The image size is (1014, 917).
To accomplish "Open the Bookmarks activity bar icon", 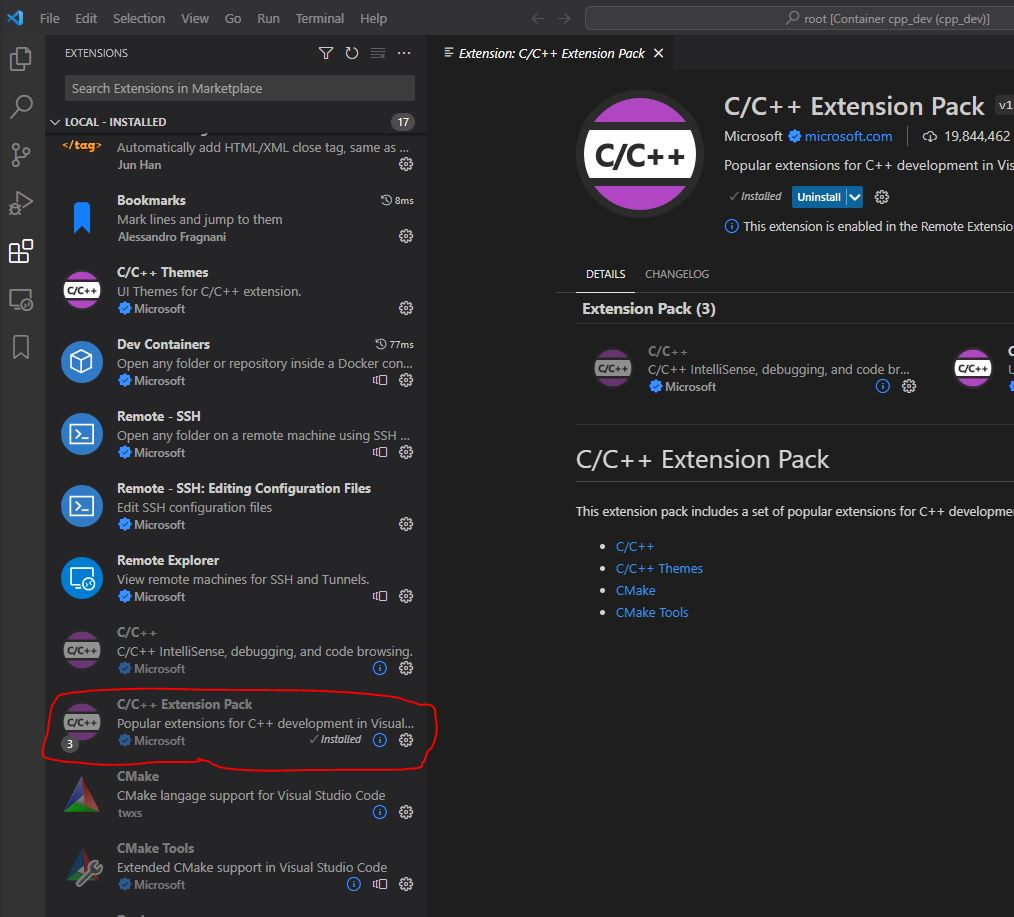I will pos(21,347).
